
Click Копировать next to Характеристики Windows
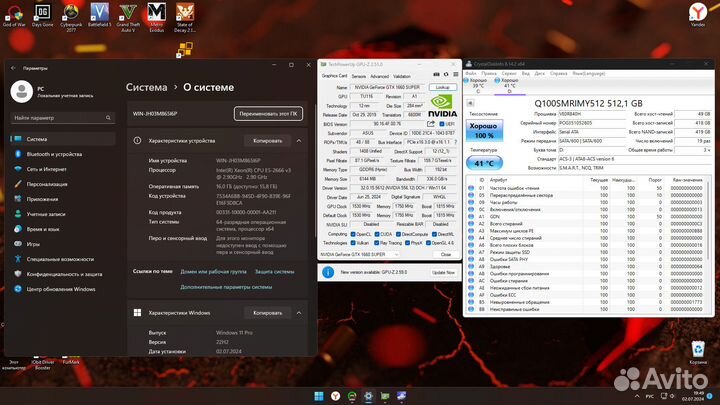tap(267, 313)
